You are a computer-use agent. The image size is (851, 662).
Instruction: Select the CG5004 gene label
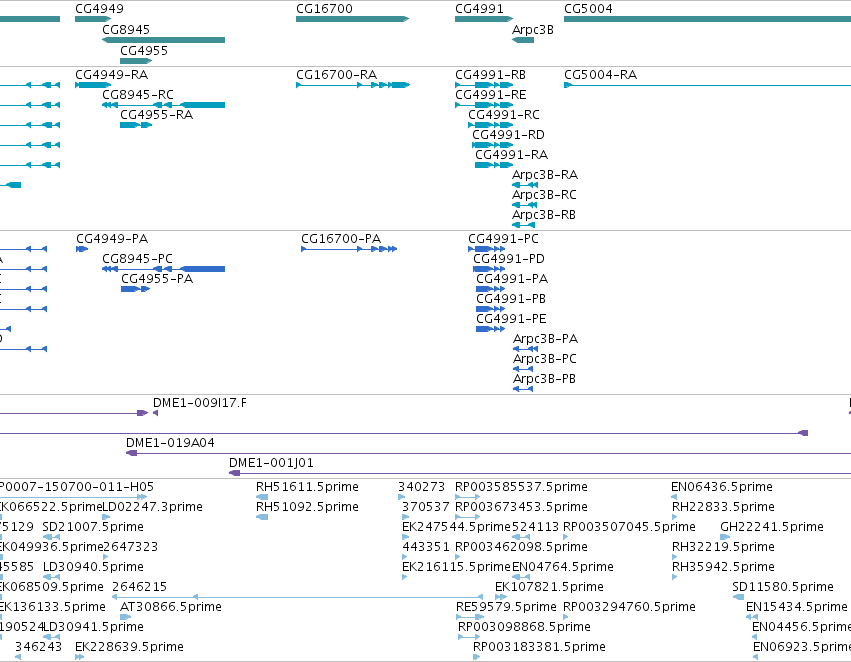588,9
